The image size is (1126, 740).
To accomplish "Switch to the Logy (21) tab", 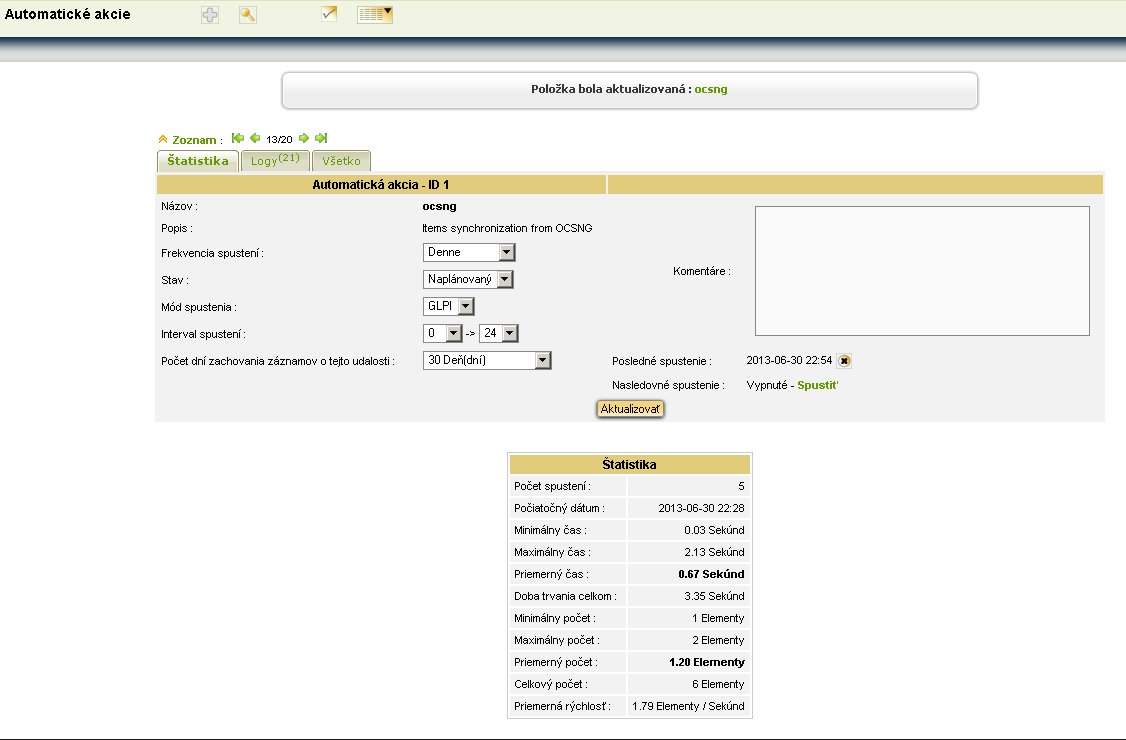I will (x=275, y=161).
